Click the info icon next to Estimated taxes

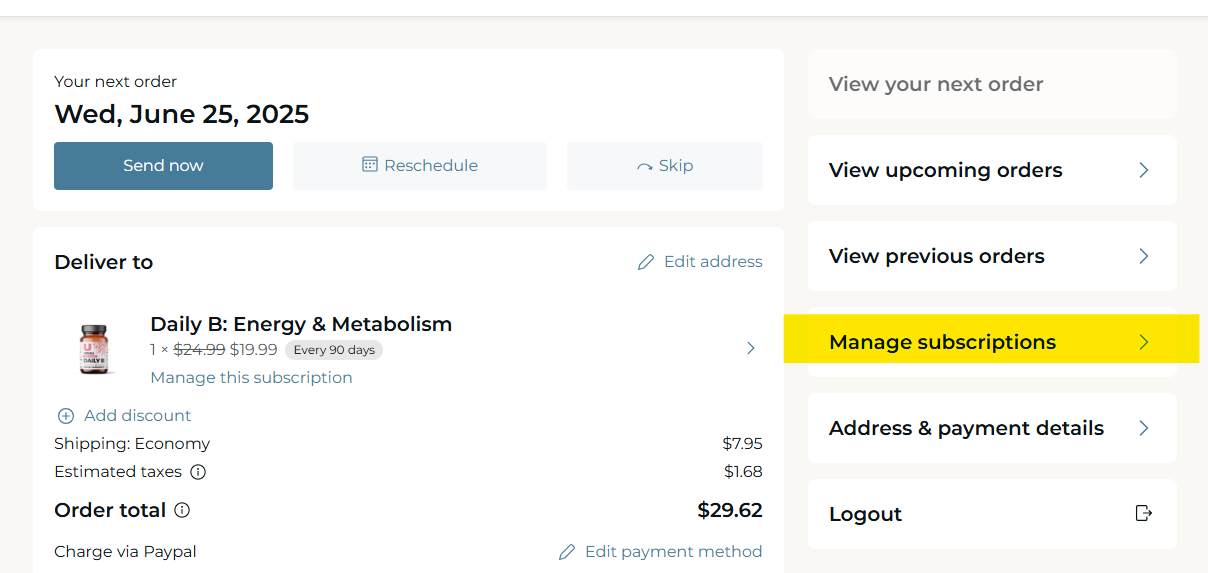[x=198, y=472]
